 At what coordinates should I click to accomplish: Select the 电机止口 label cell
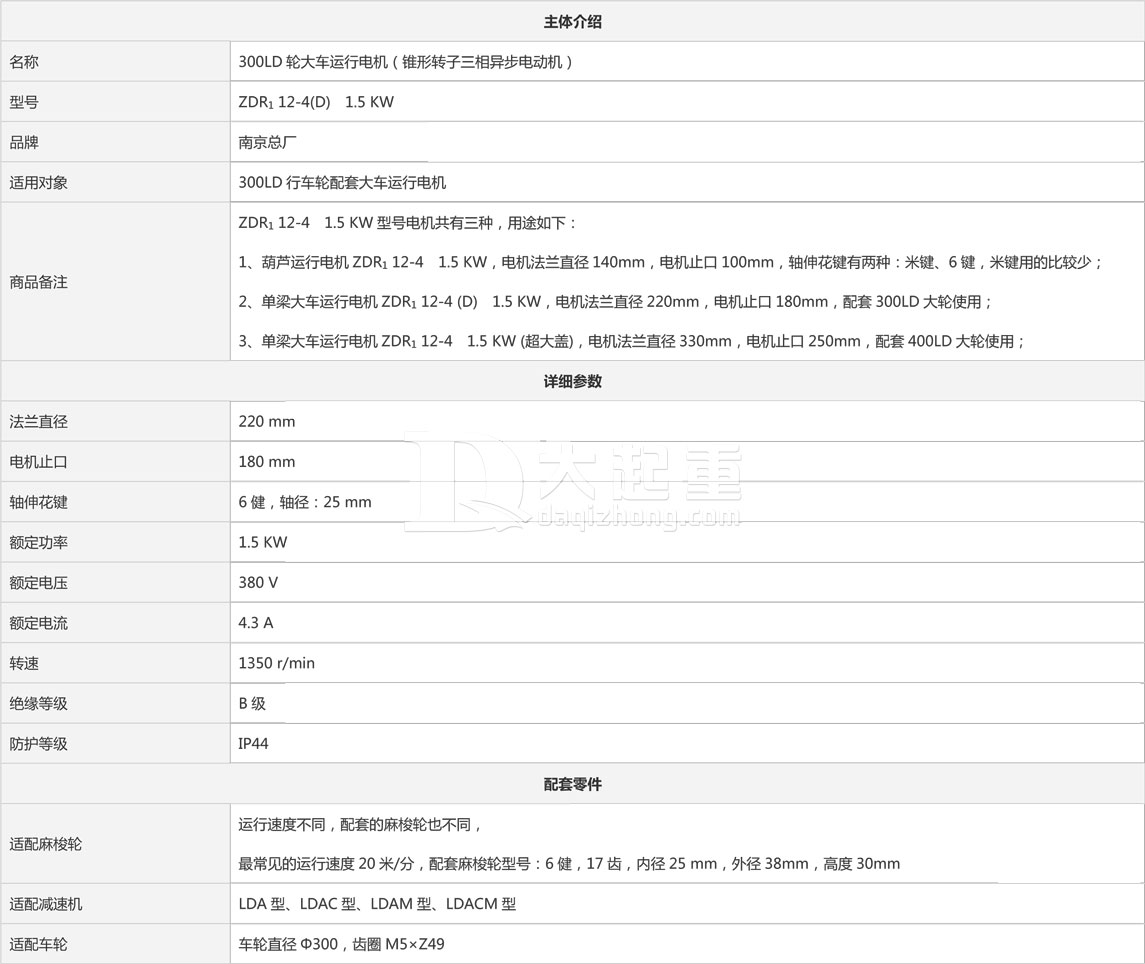(x=115, y=462)
